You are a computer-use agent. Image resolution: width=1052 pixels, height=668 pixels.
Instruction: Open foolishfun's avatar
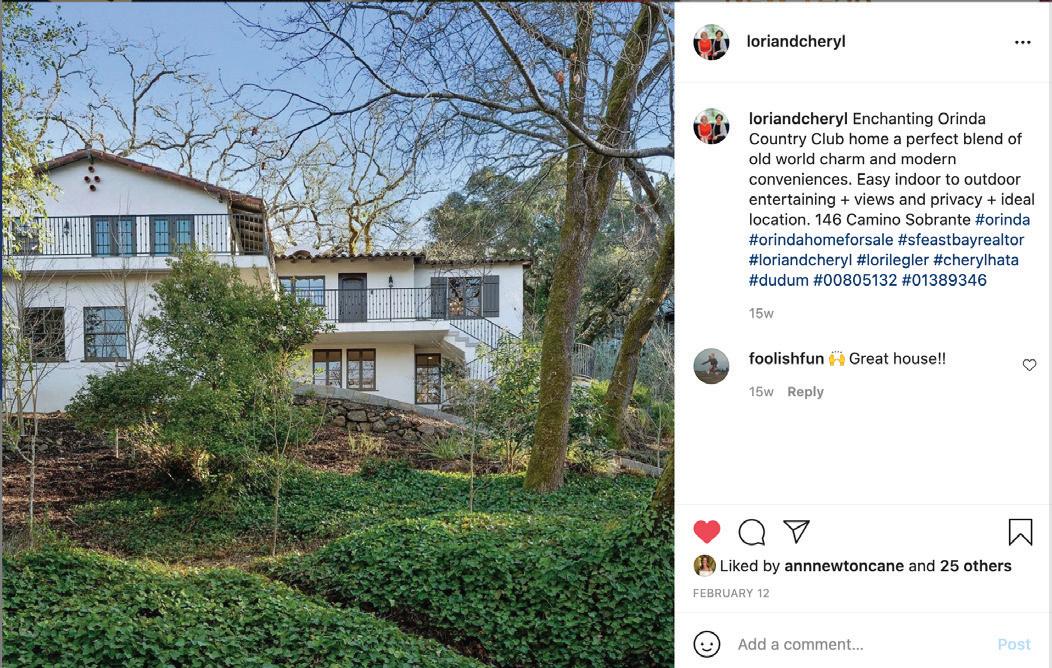711,366
